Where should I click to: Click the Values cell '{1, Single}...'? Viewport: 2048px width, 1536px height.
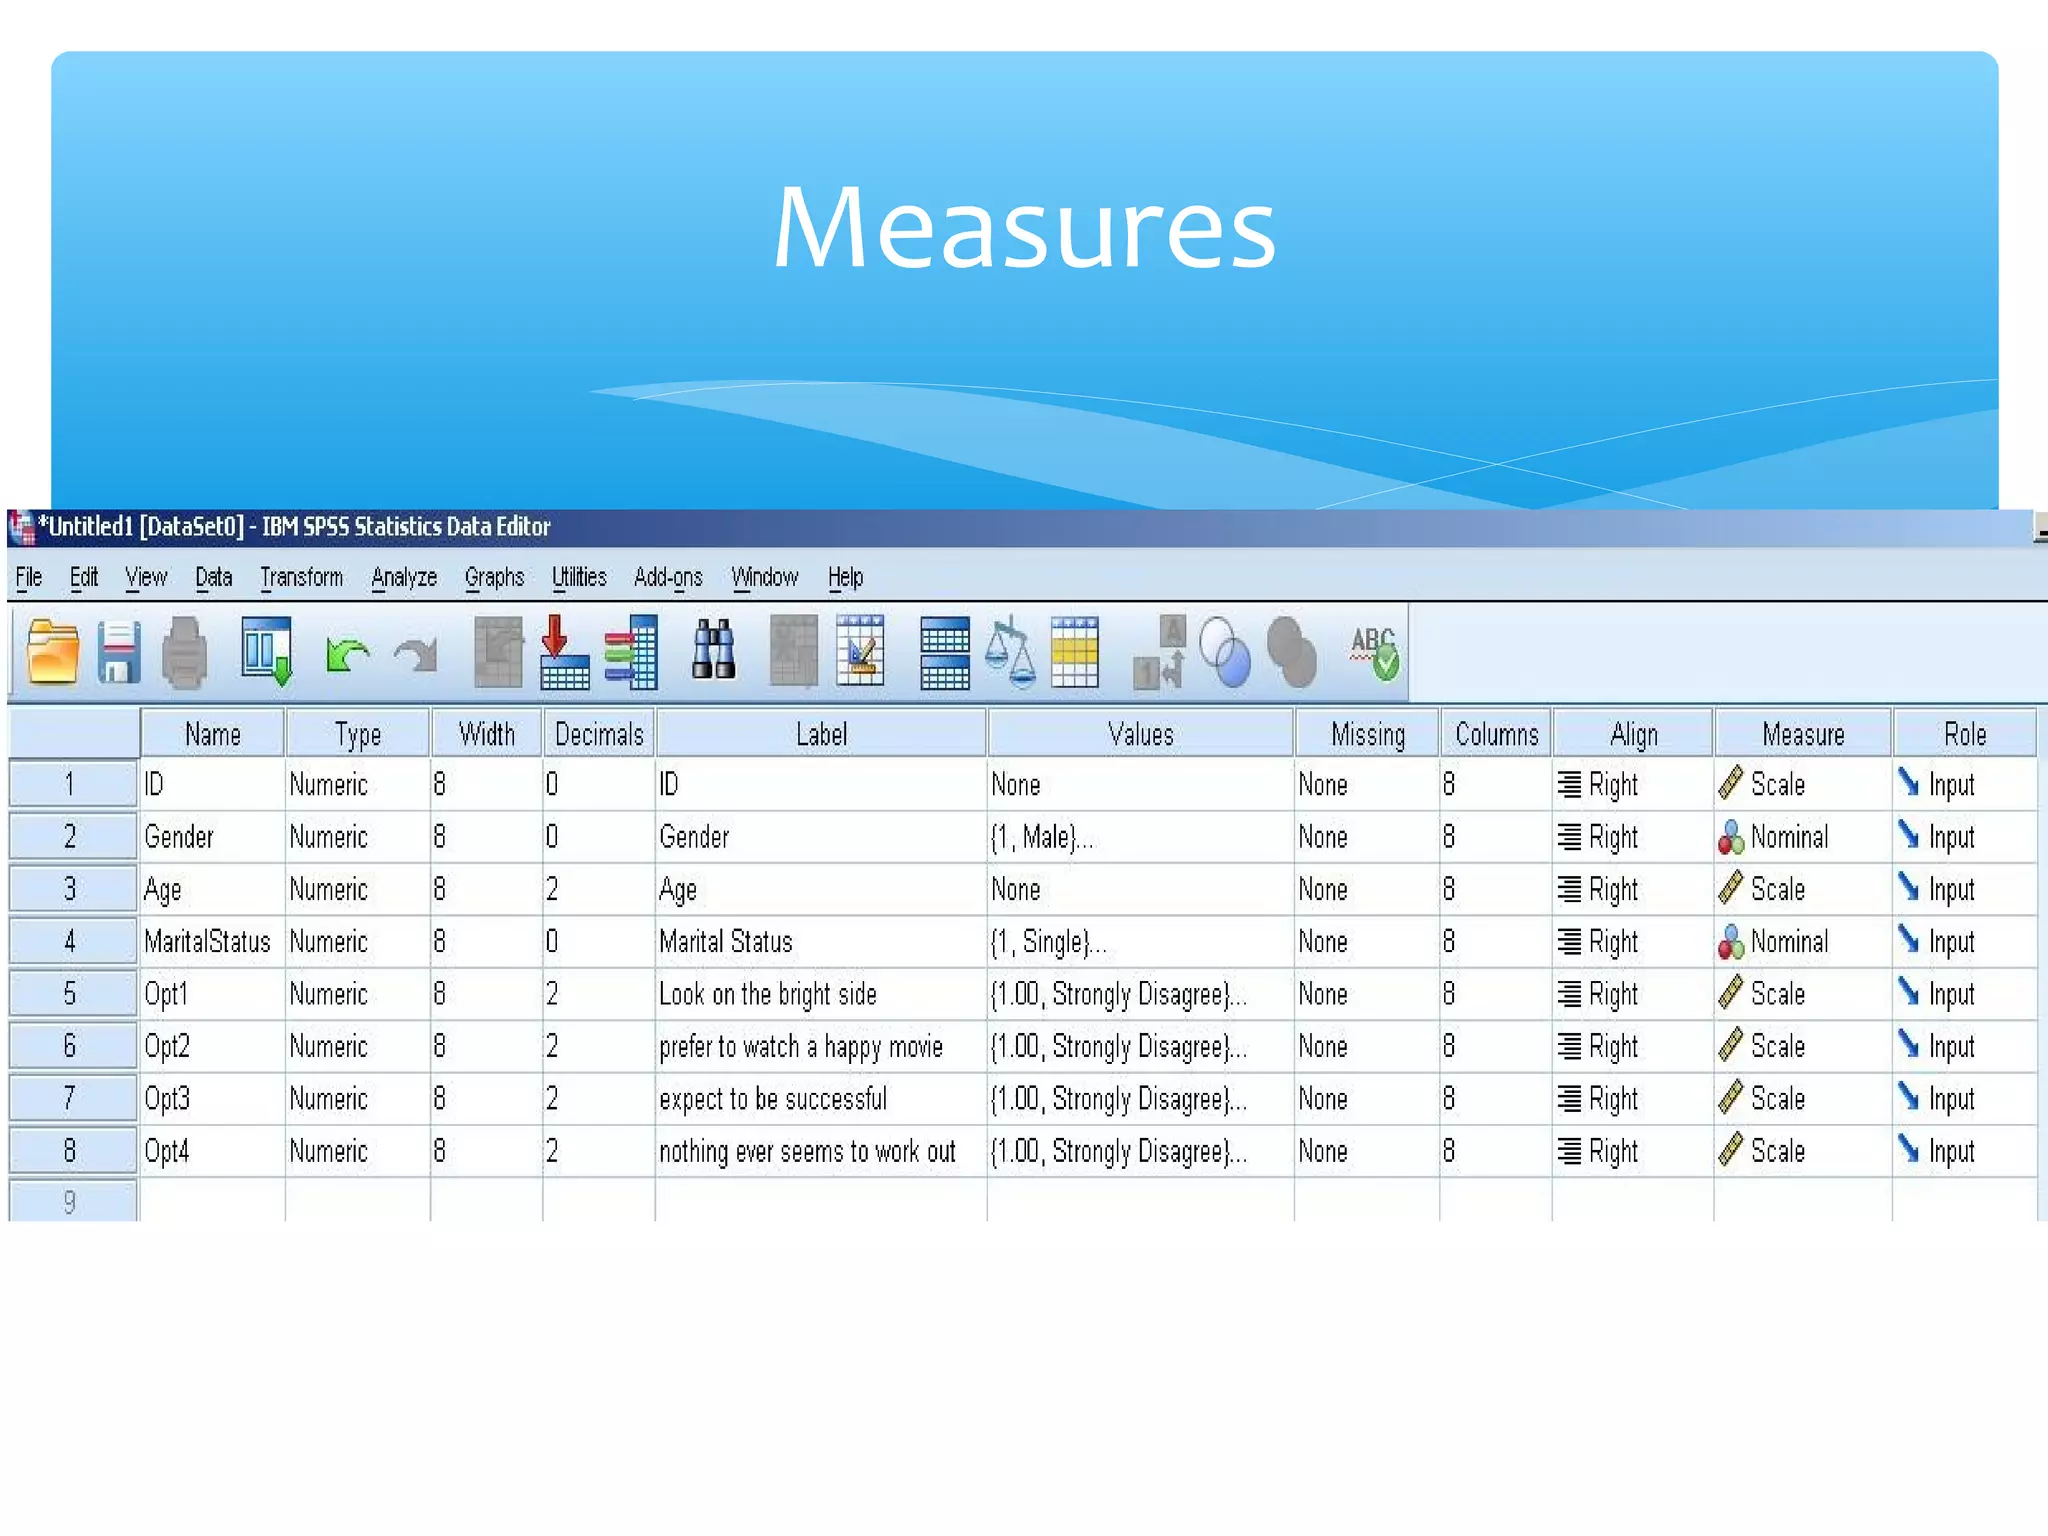tap(1140, 942)
